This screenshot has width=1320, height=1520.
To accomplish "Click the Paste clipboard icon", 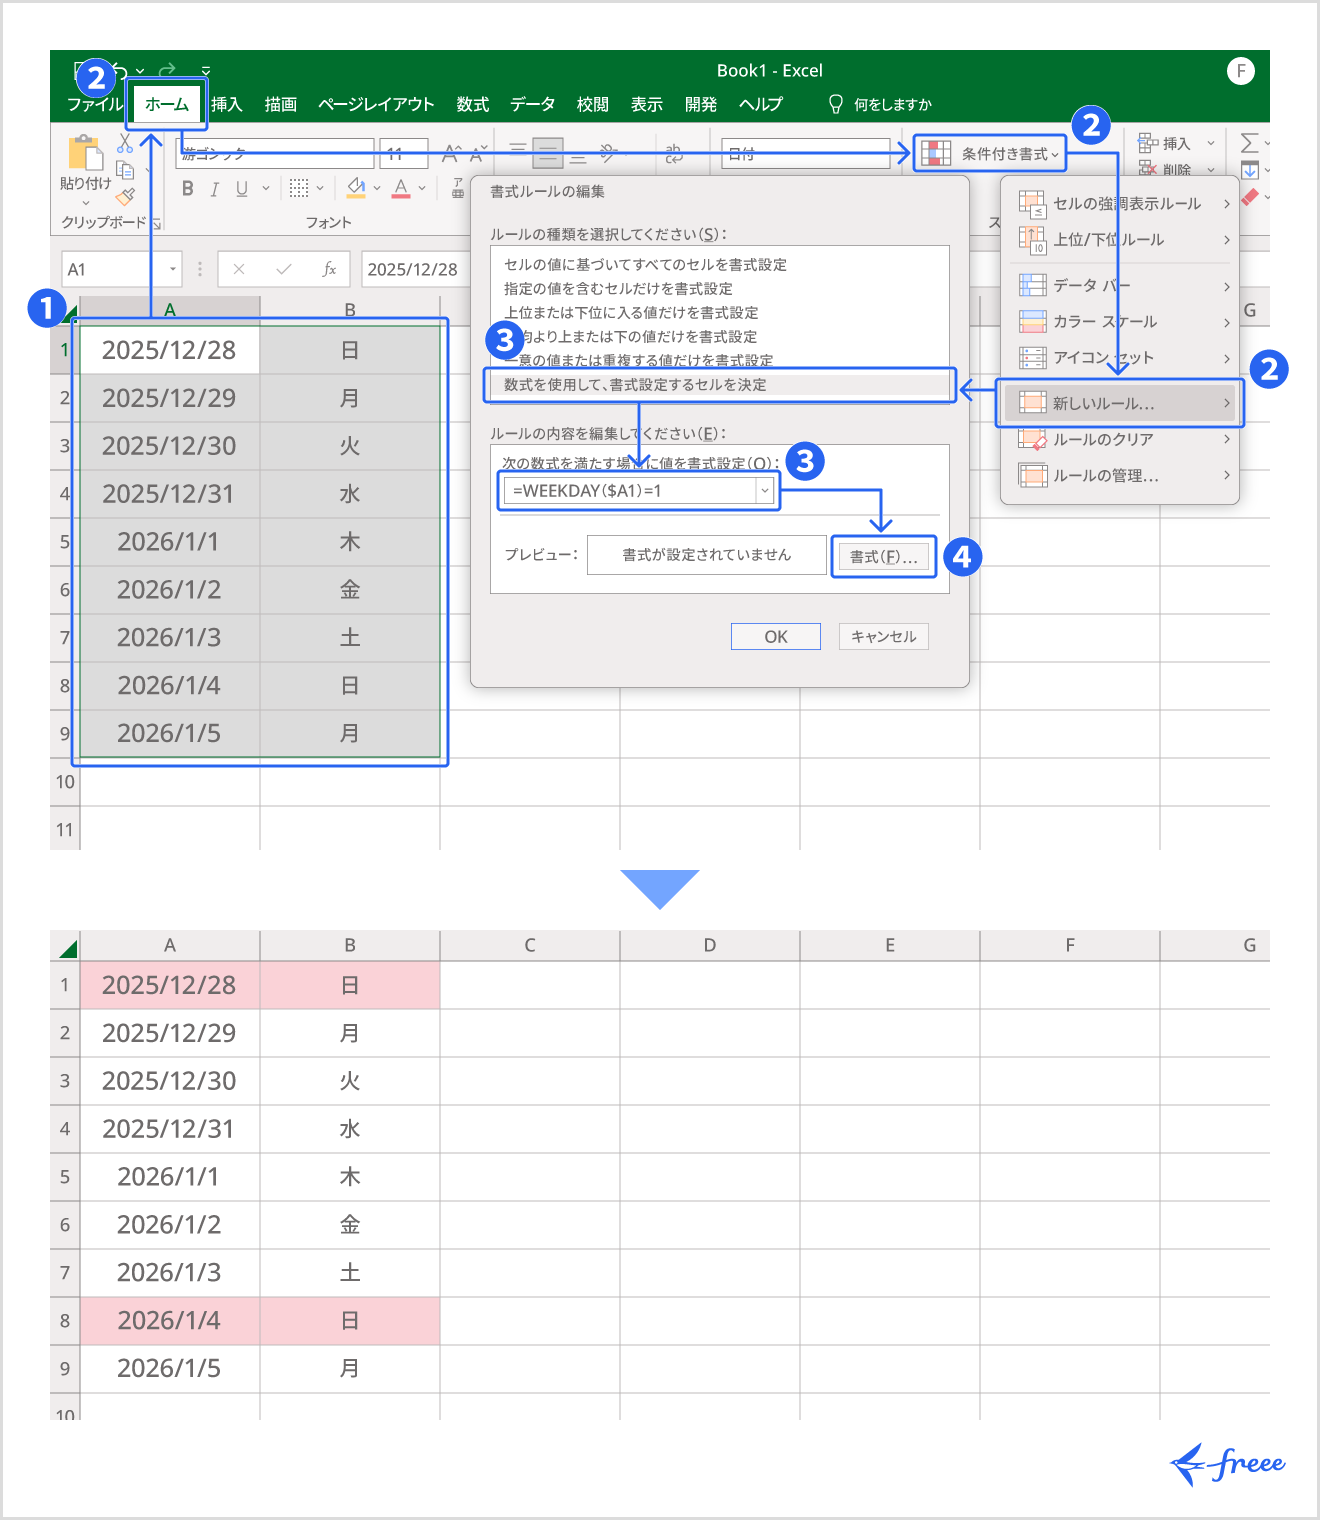I will click(x=85, y=153).
